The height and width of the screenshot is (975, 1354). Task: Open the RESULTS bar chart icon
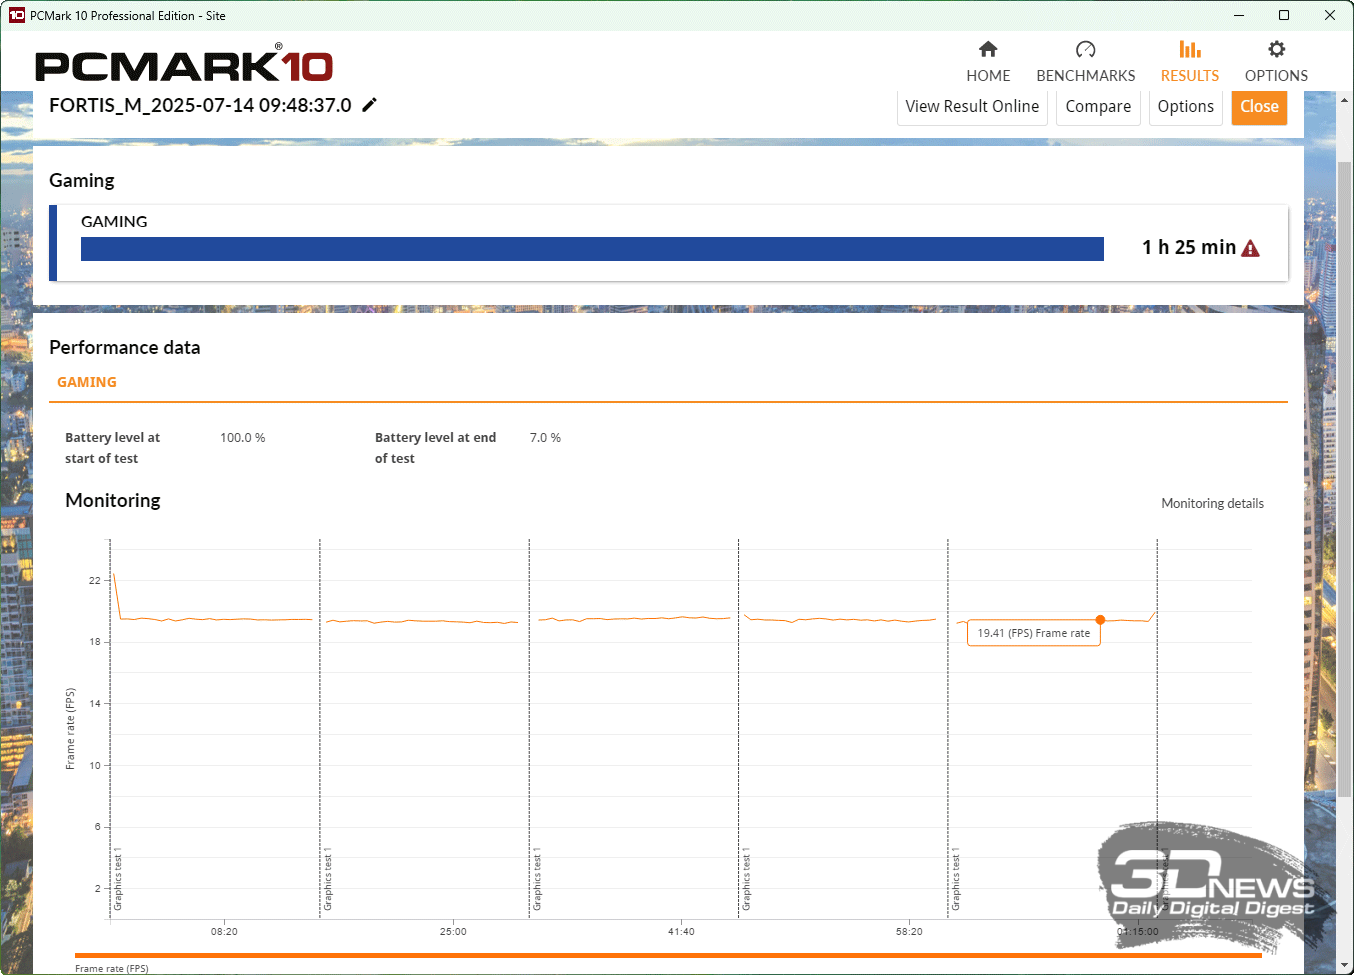1190,49
